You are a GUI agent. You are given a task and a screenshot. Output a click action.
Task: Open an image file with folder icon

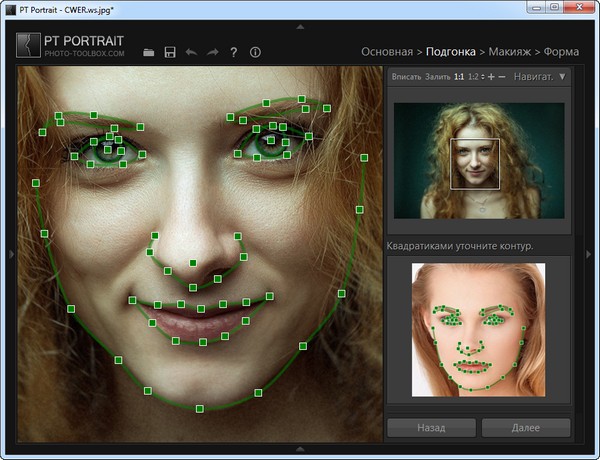[x=149, y=52]
